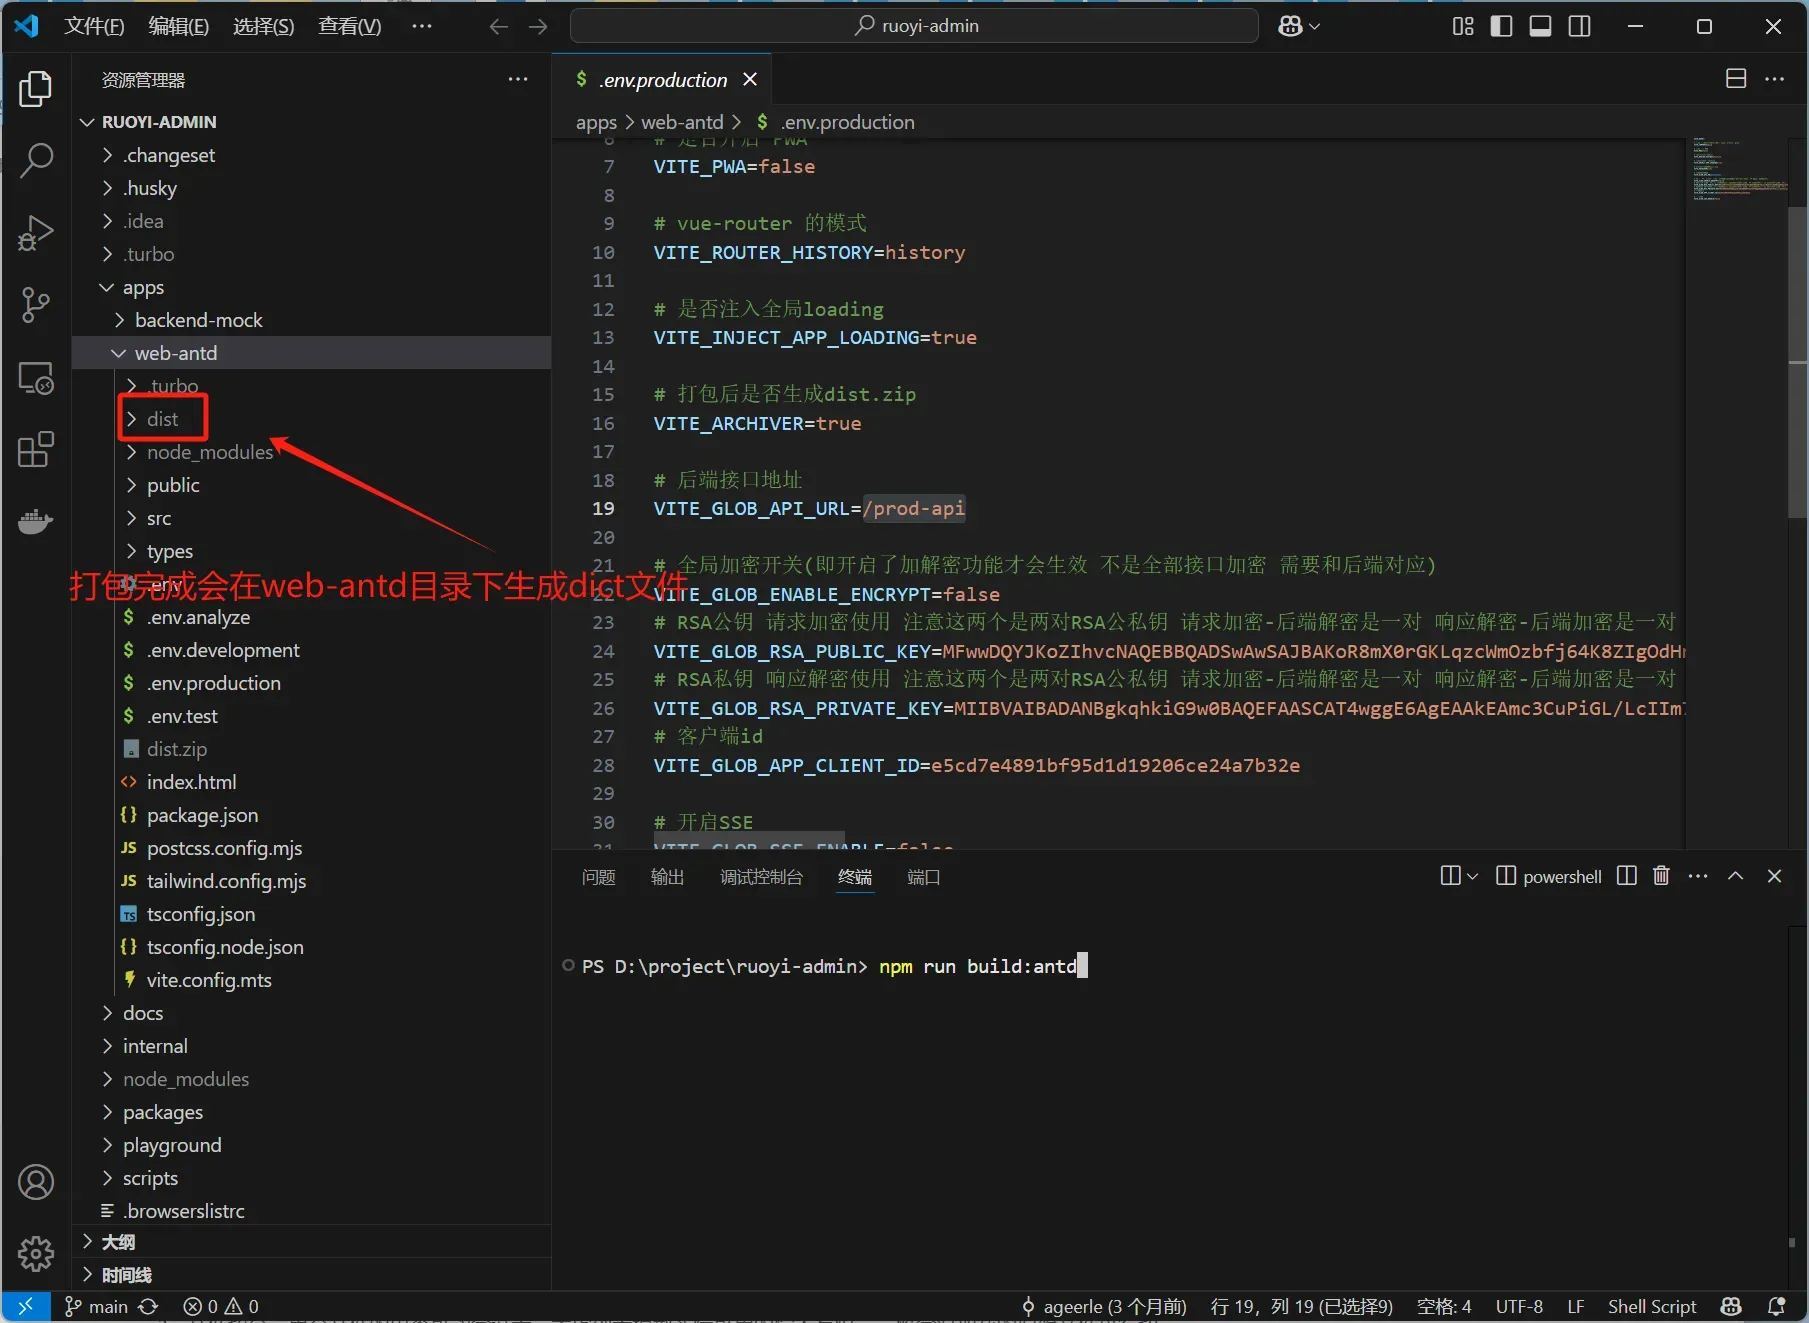Open the 编辑(E) menu
This screenshot has width=1809, height=1323.
[178, 26]
